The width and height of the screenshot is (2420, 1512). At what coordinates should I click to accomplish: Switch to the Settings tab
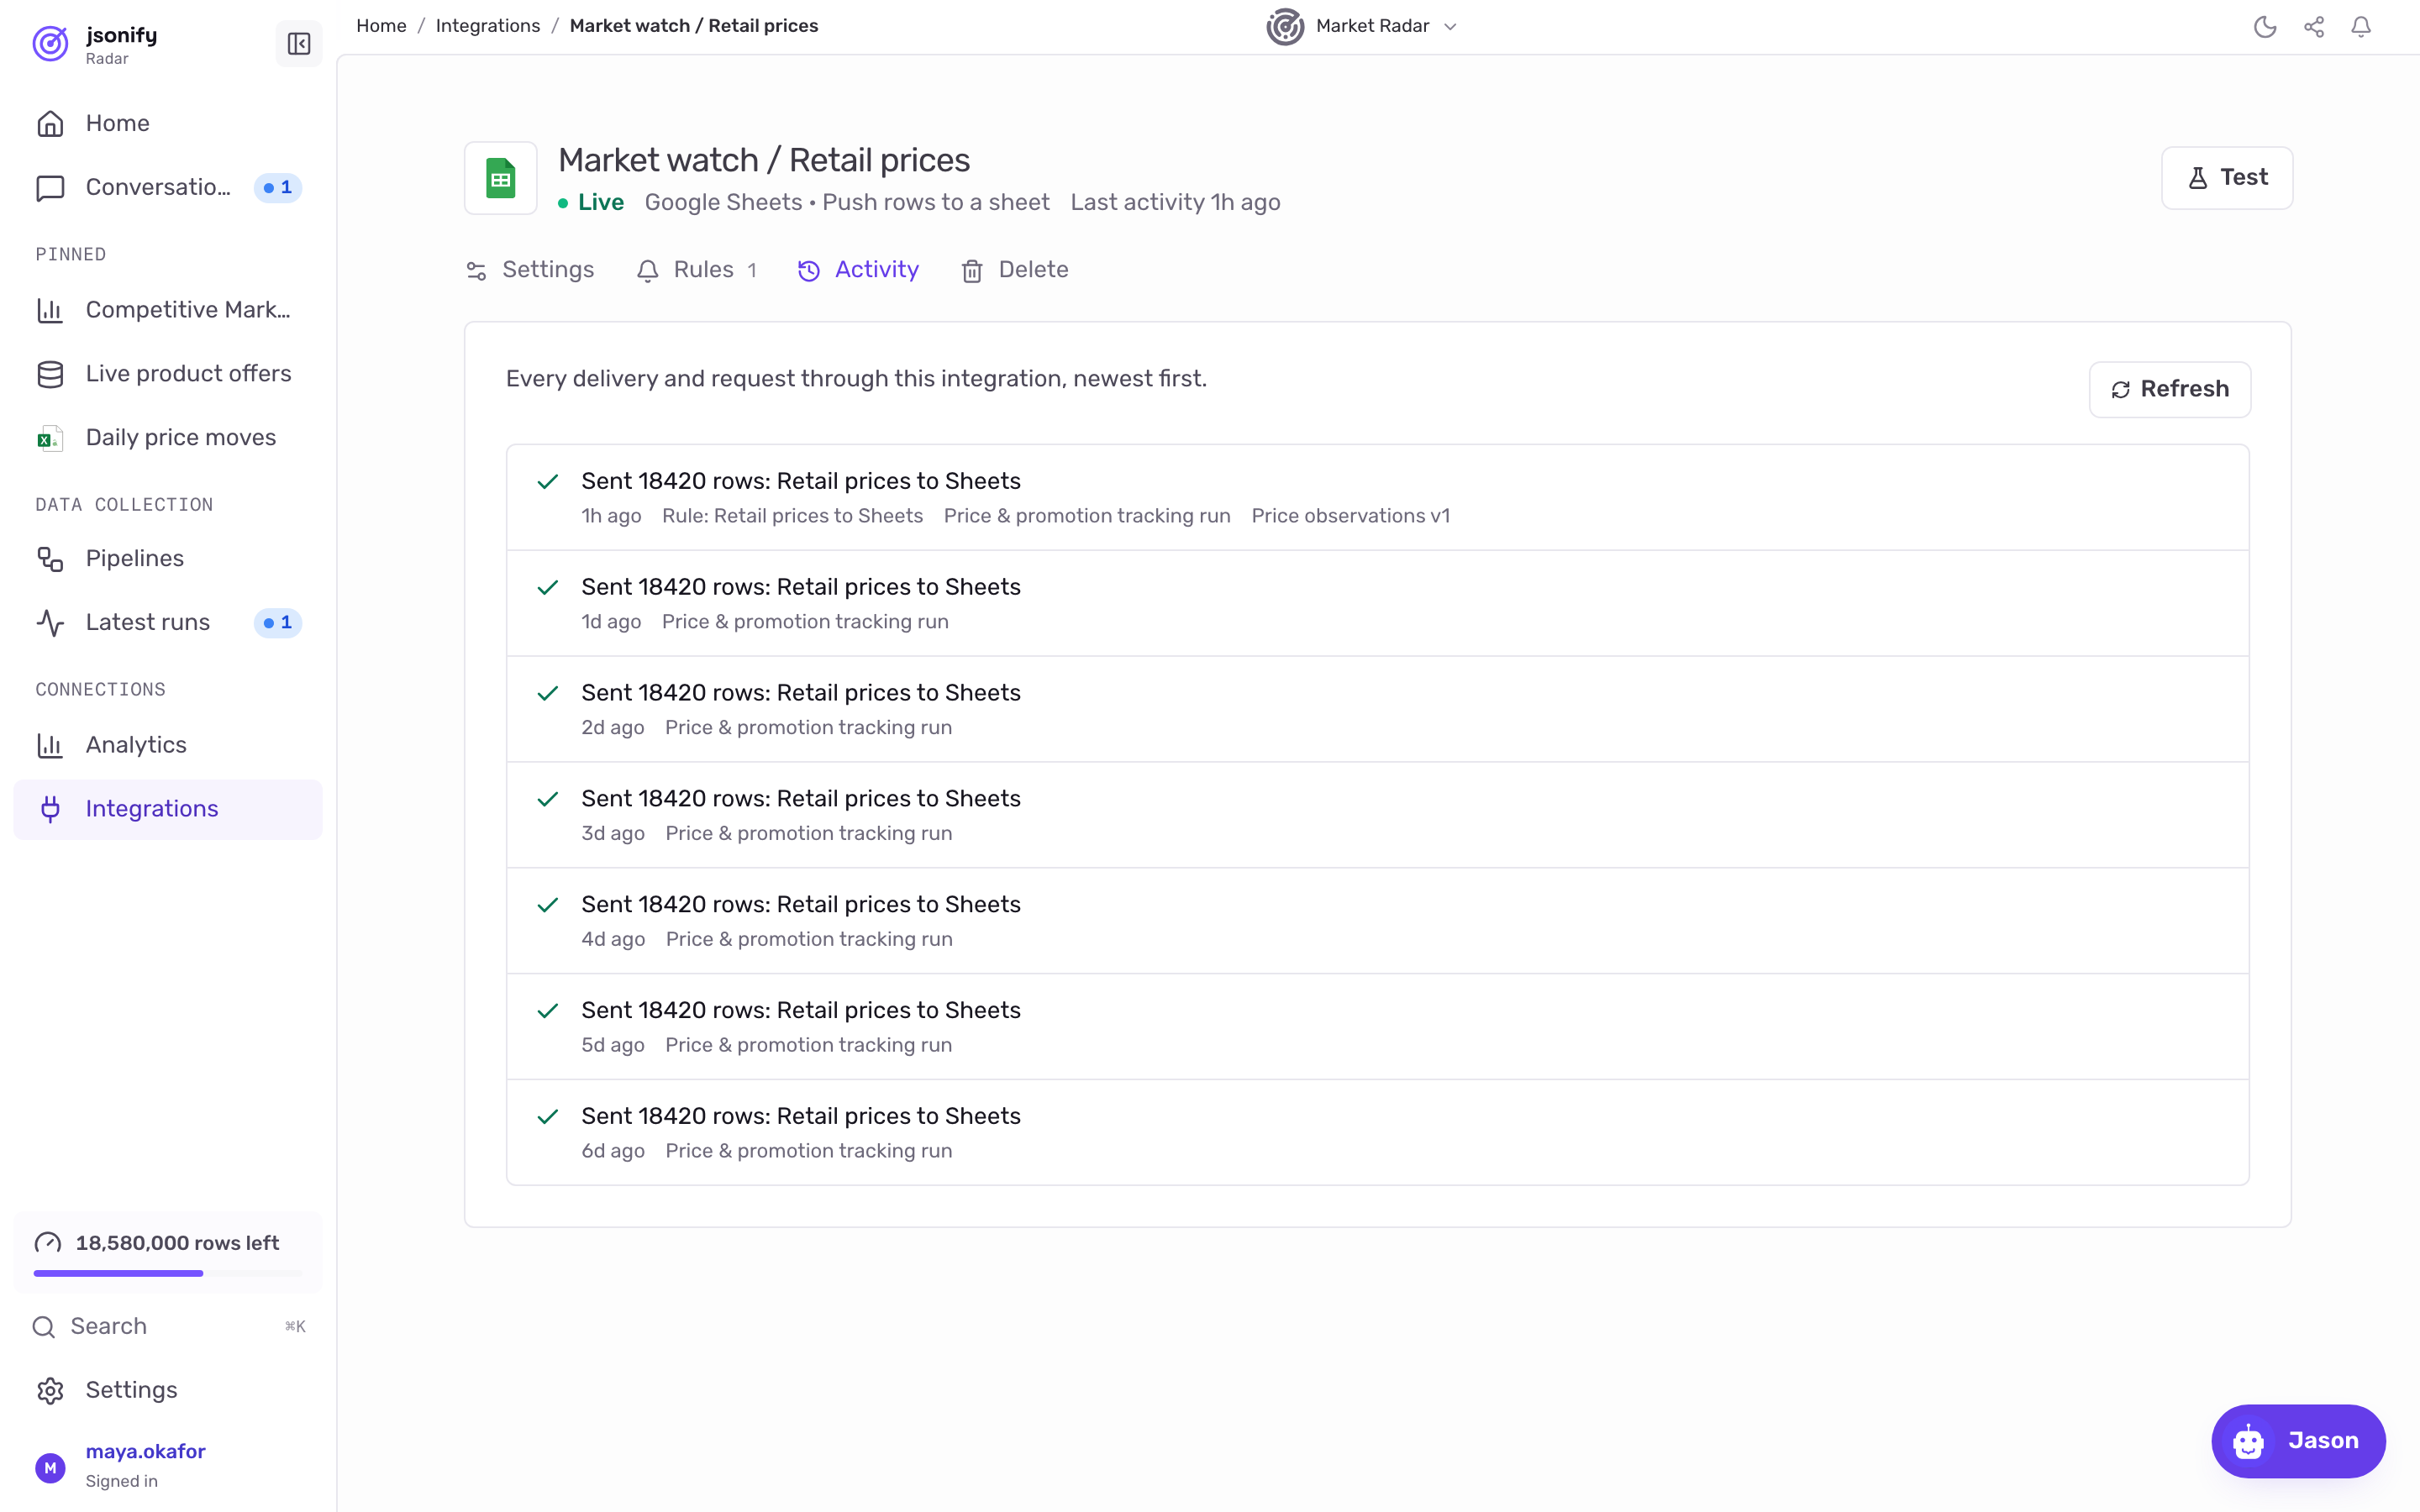pyautogui.click(x=530, y=270)
